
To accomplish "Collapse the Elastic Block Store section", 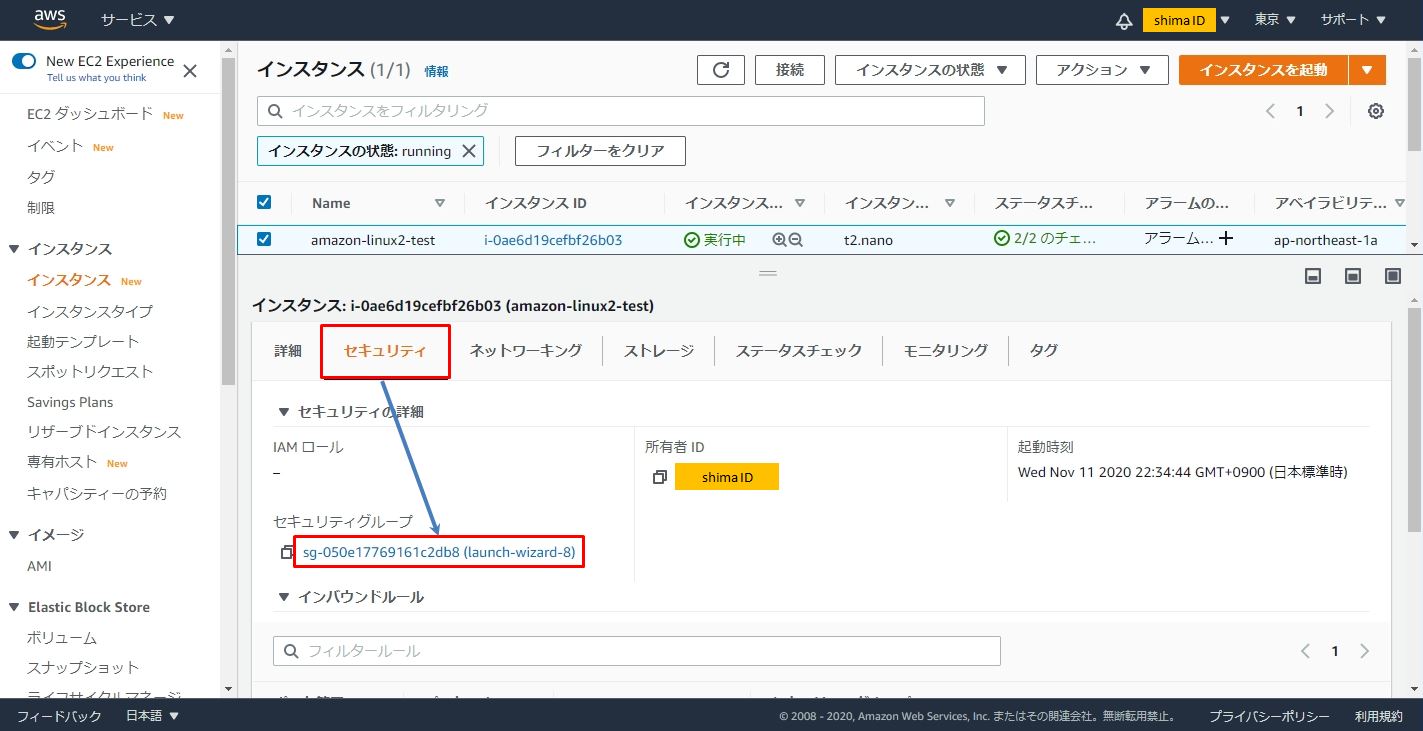I will click(x=14, y=607).
